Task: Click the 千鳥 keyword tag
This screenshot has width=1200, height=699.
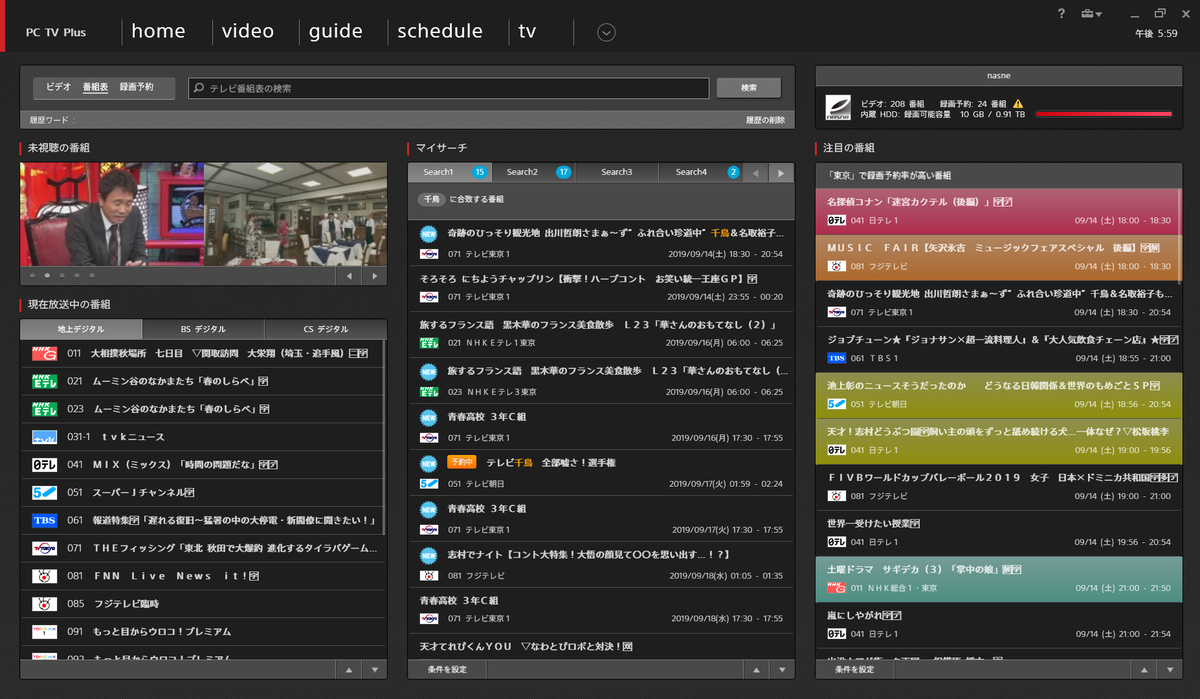Action: point(432,199)
